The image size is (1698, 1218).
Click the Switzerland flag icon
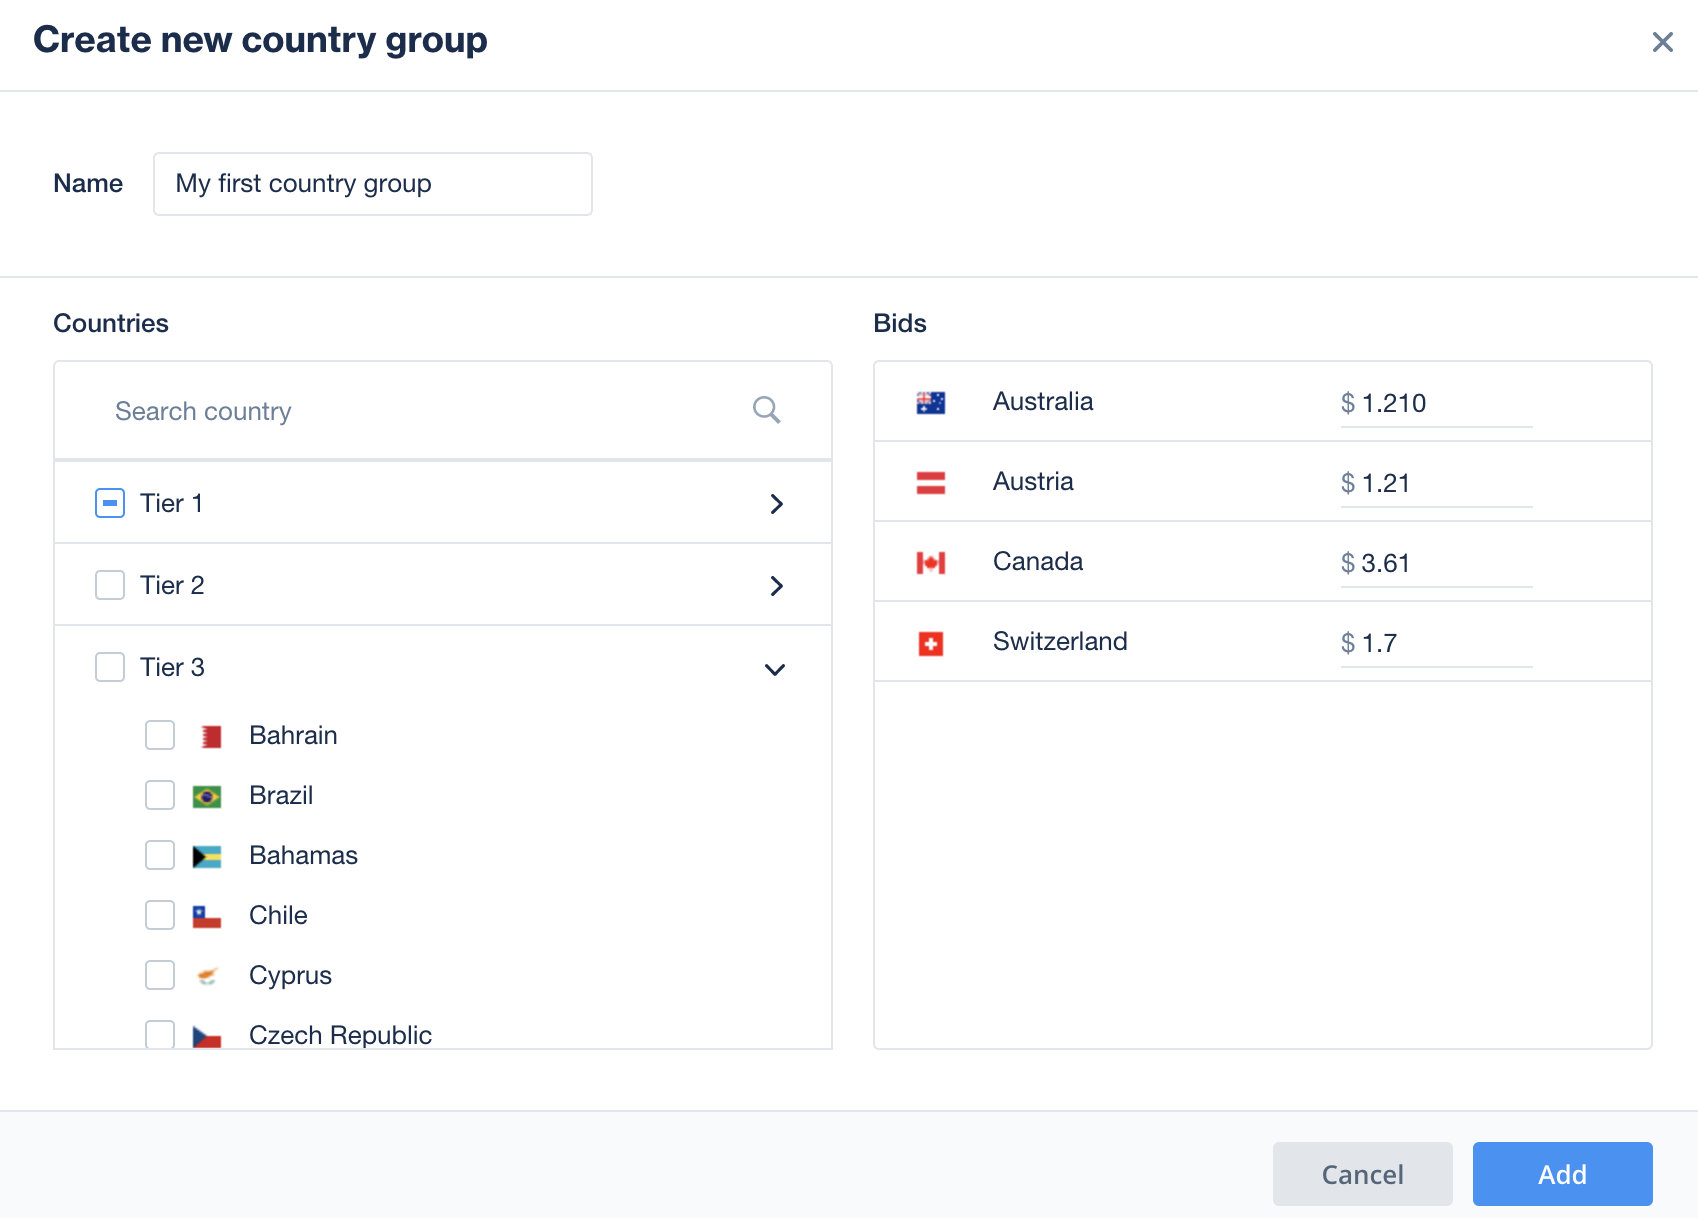pos(931,643)
